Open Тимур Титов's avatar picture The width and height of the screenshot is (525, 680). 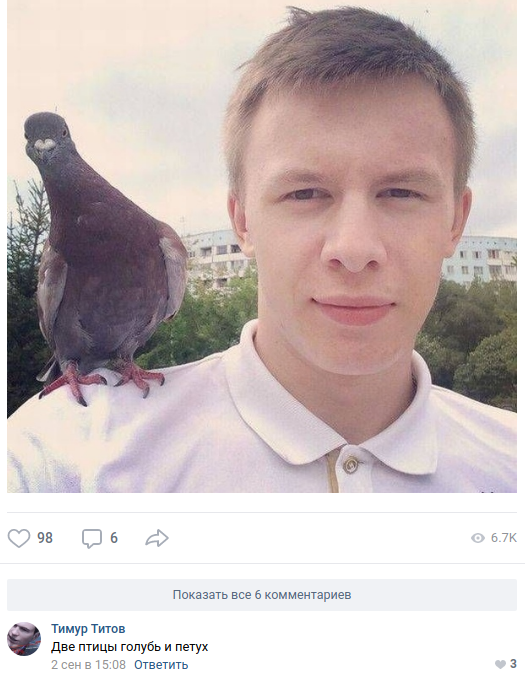pyautogui.click(x=24, y=639)
